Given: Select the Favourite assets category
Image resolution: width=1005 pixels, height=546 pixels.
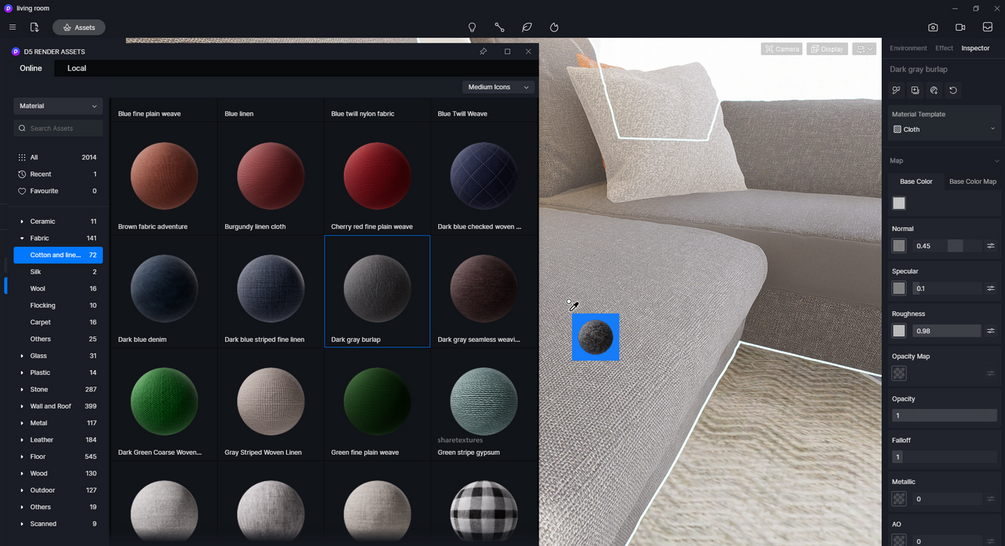Looking at the screenshot, I should [58, 191].
